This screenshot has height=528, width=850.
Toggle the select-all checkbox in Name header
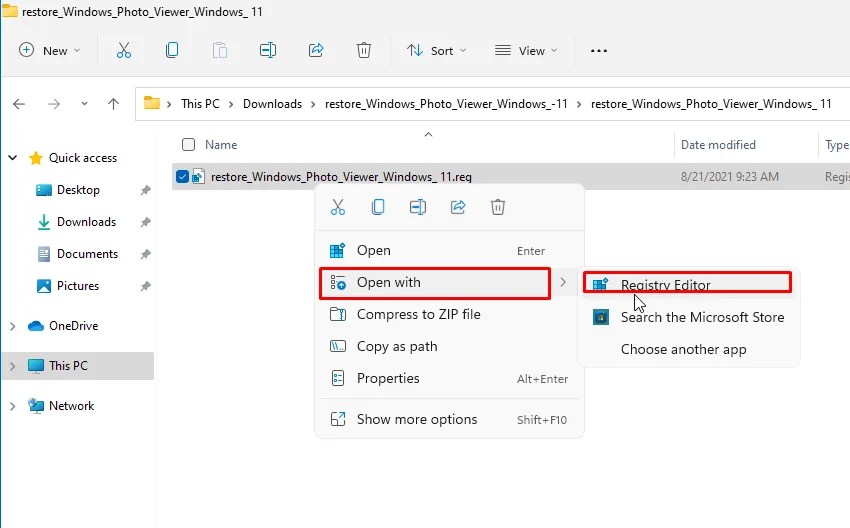[x=188, y=144]
